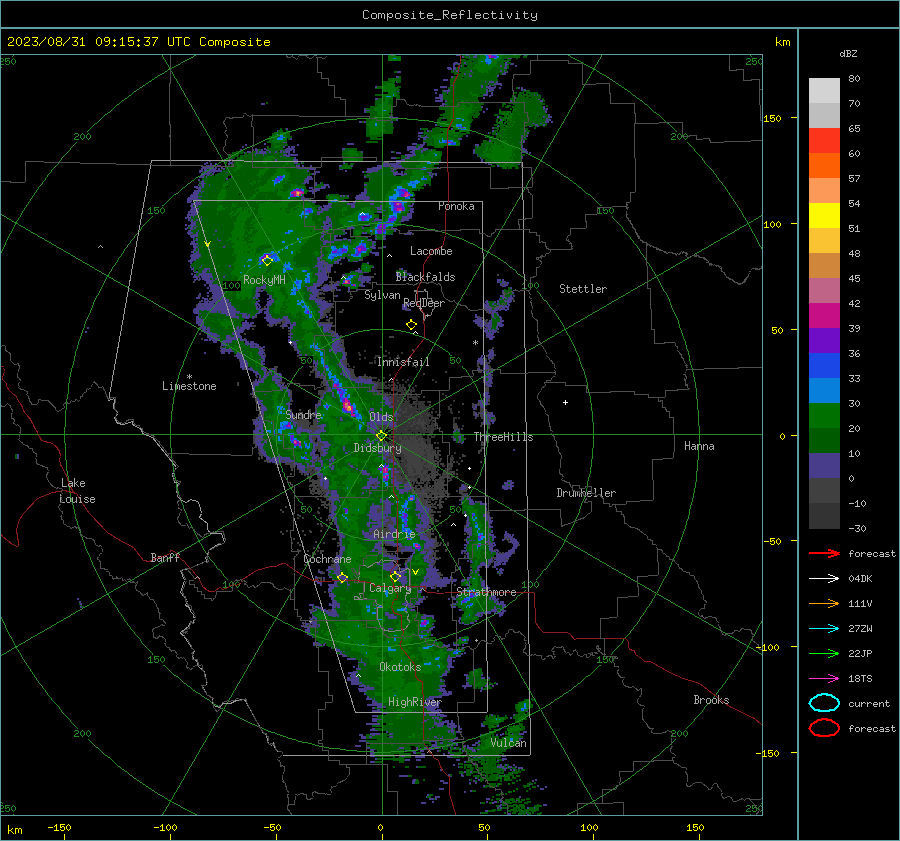
Task: Click the Banff label
Action: coord(165,557)
